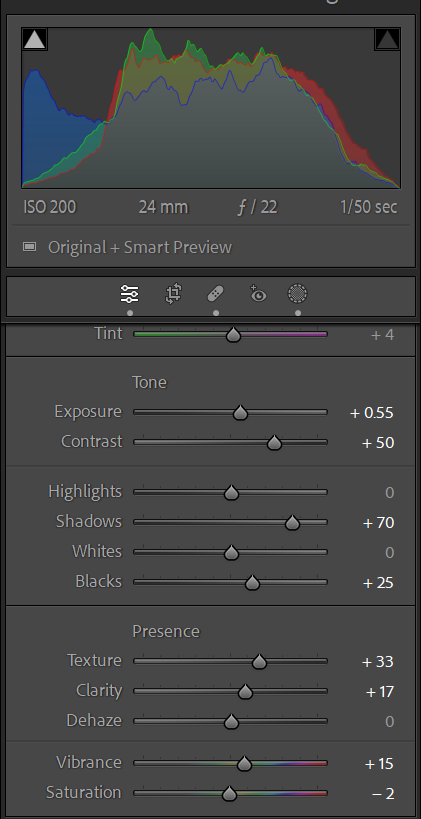Screen dimensions: 421x819
Task: Select the Edit sliders tool icon
Action: coord(130,294)
